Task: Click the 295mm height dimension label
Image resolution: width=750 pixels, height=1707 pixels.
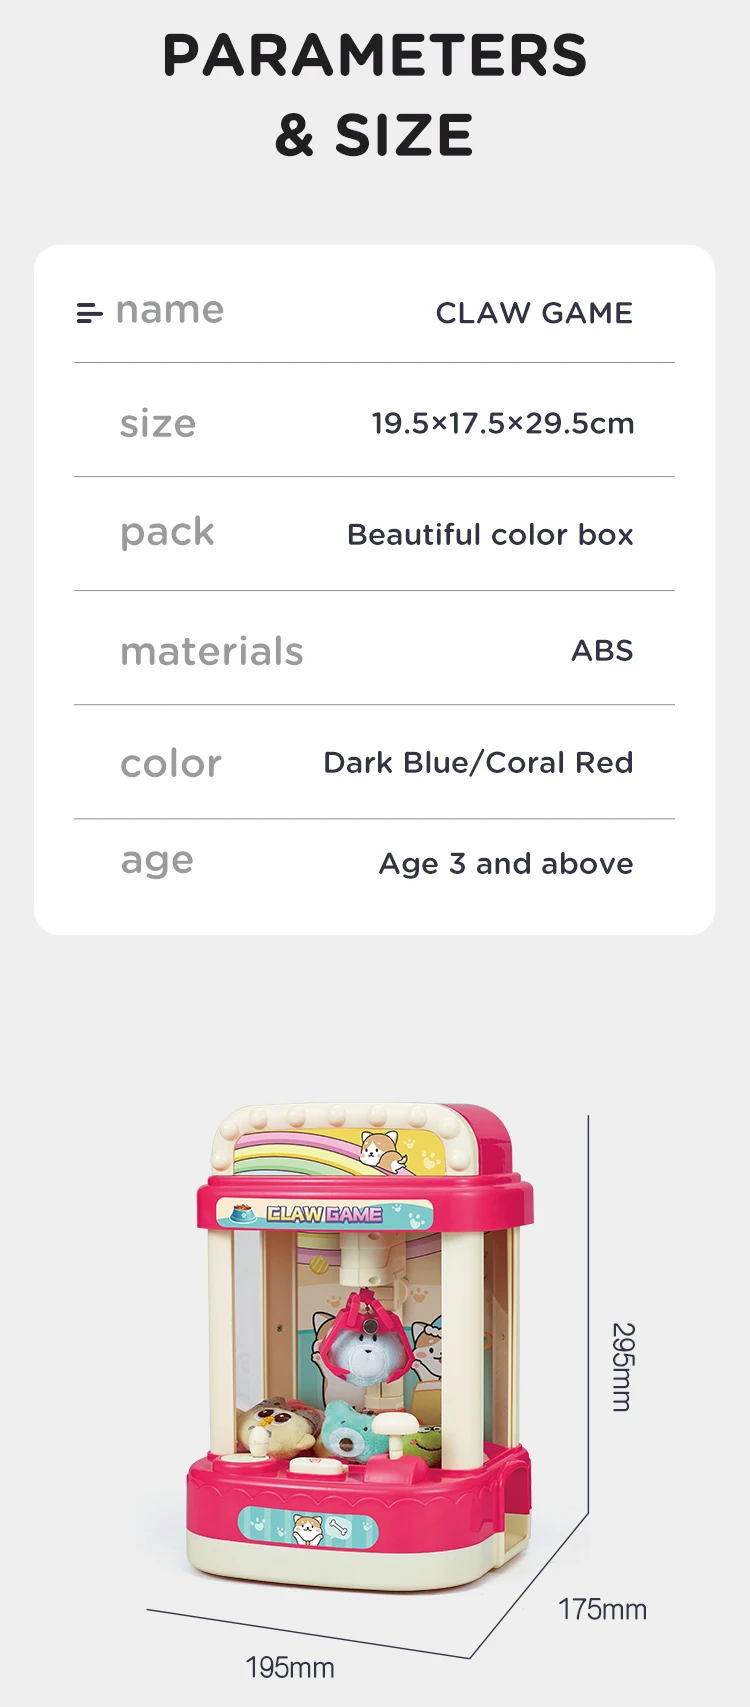Action: 622,1367
